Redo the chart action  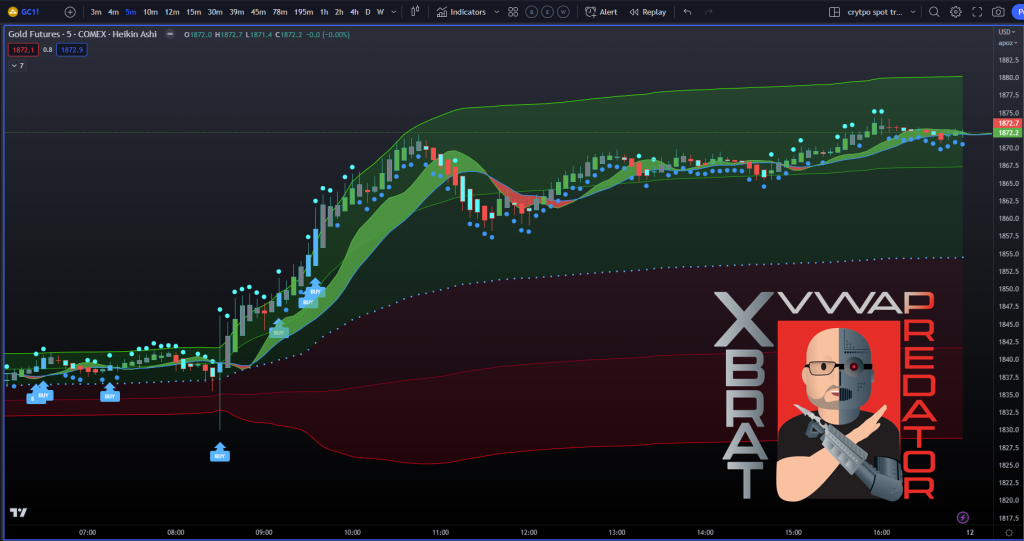[x=709, y=12]
